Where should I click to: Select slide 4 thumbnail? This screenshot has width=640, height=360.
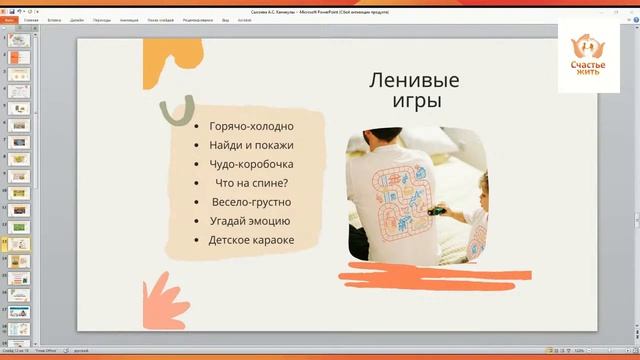click(19, 91)
